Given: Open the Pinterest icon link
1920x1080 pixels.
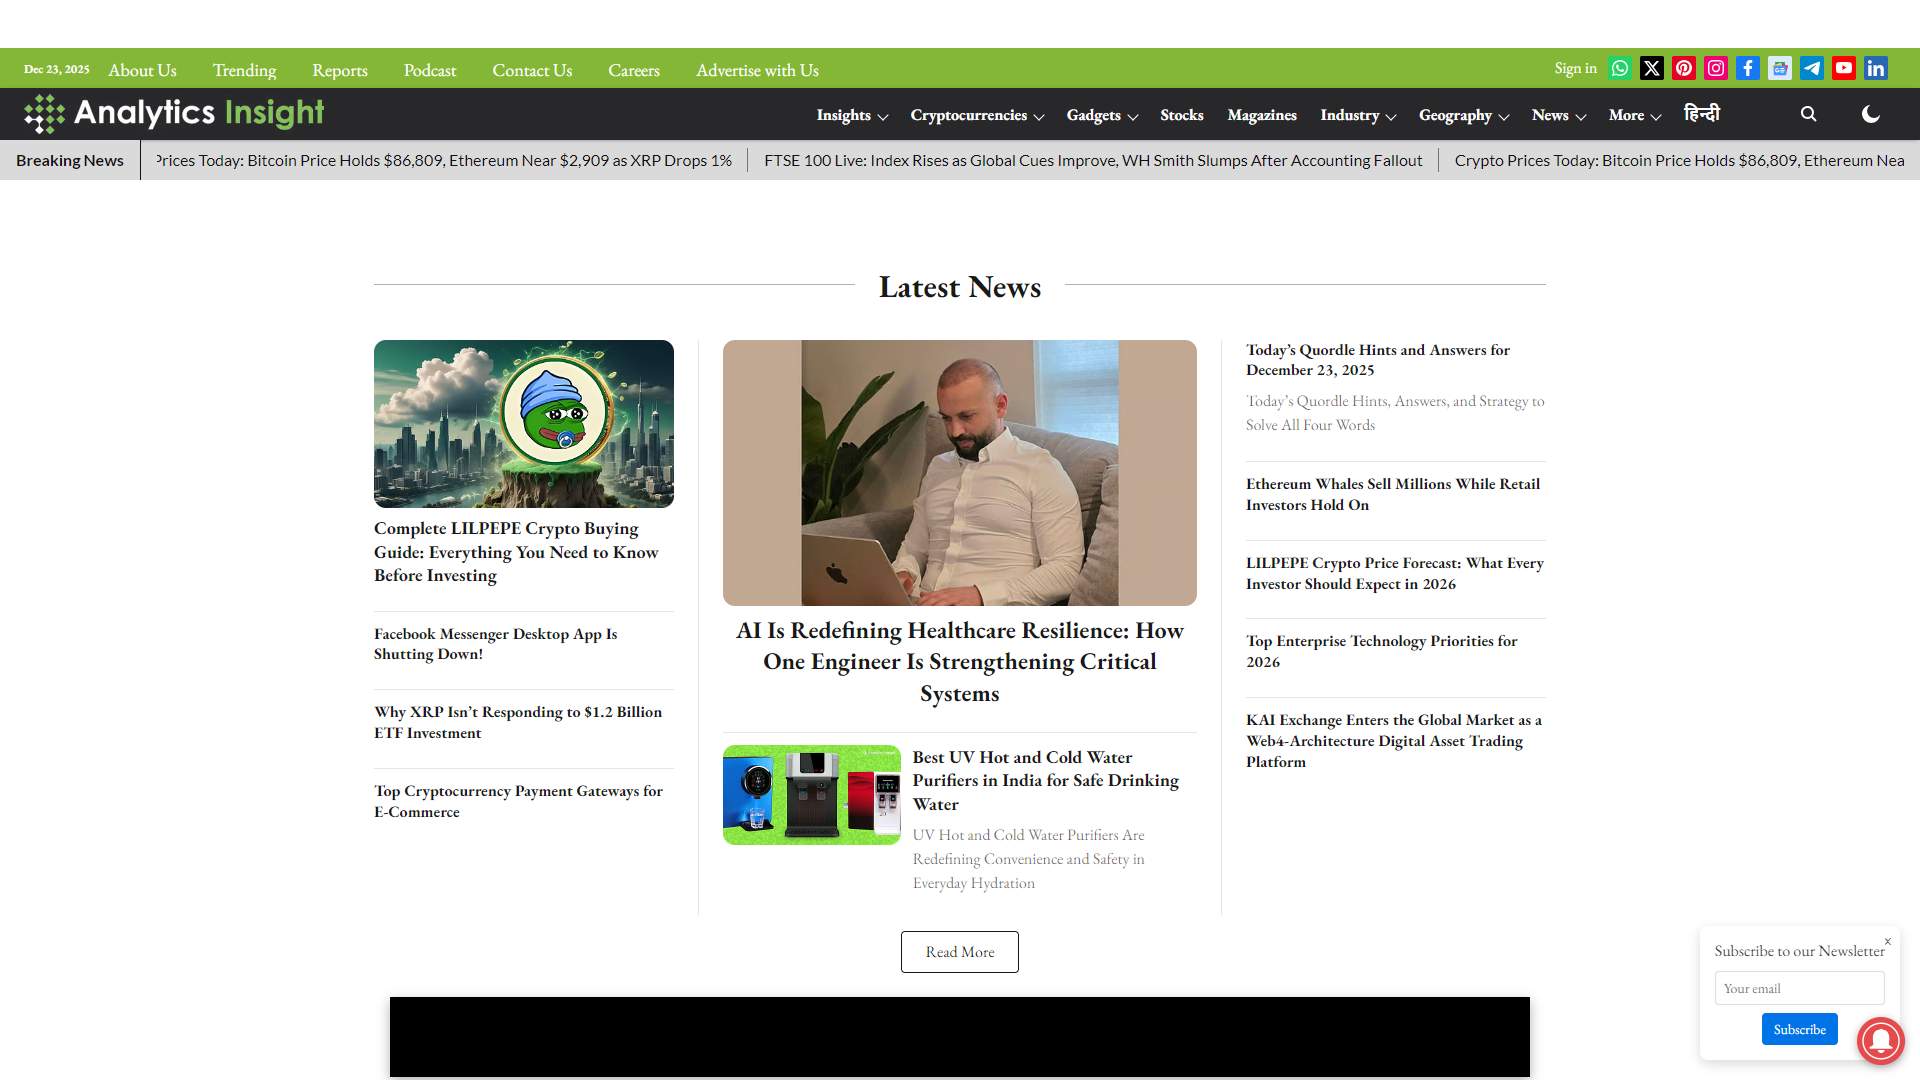Looking at the screenshot, I should click(1684, 69).
